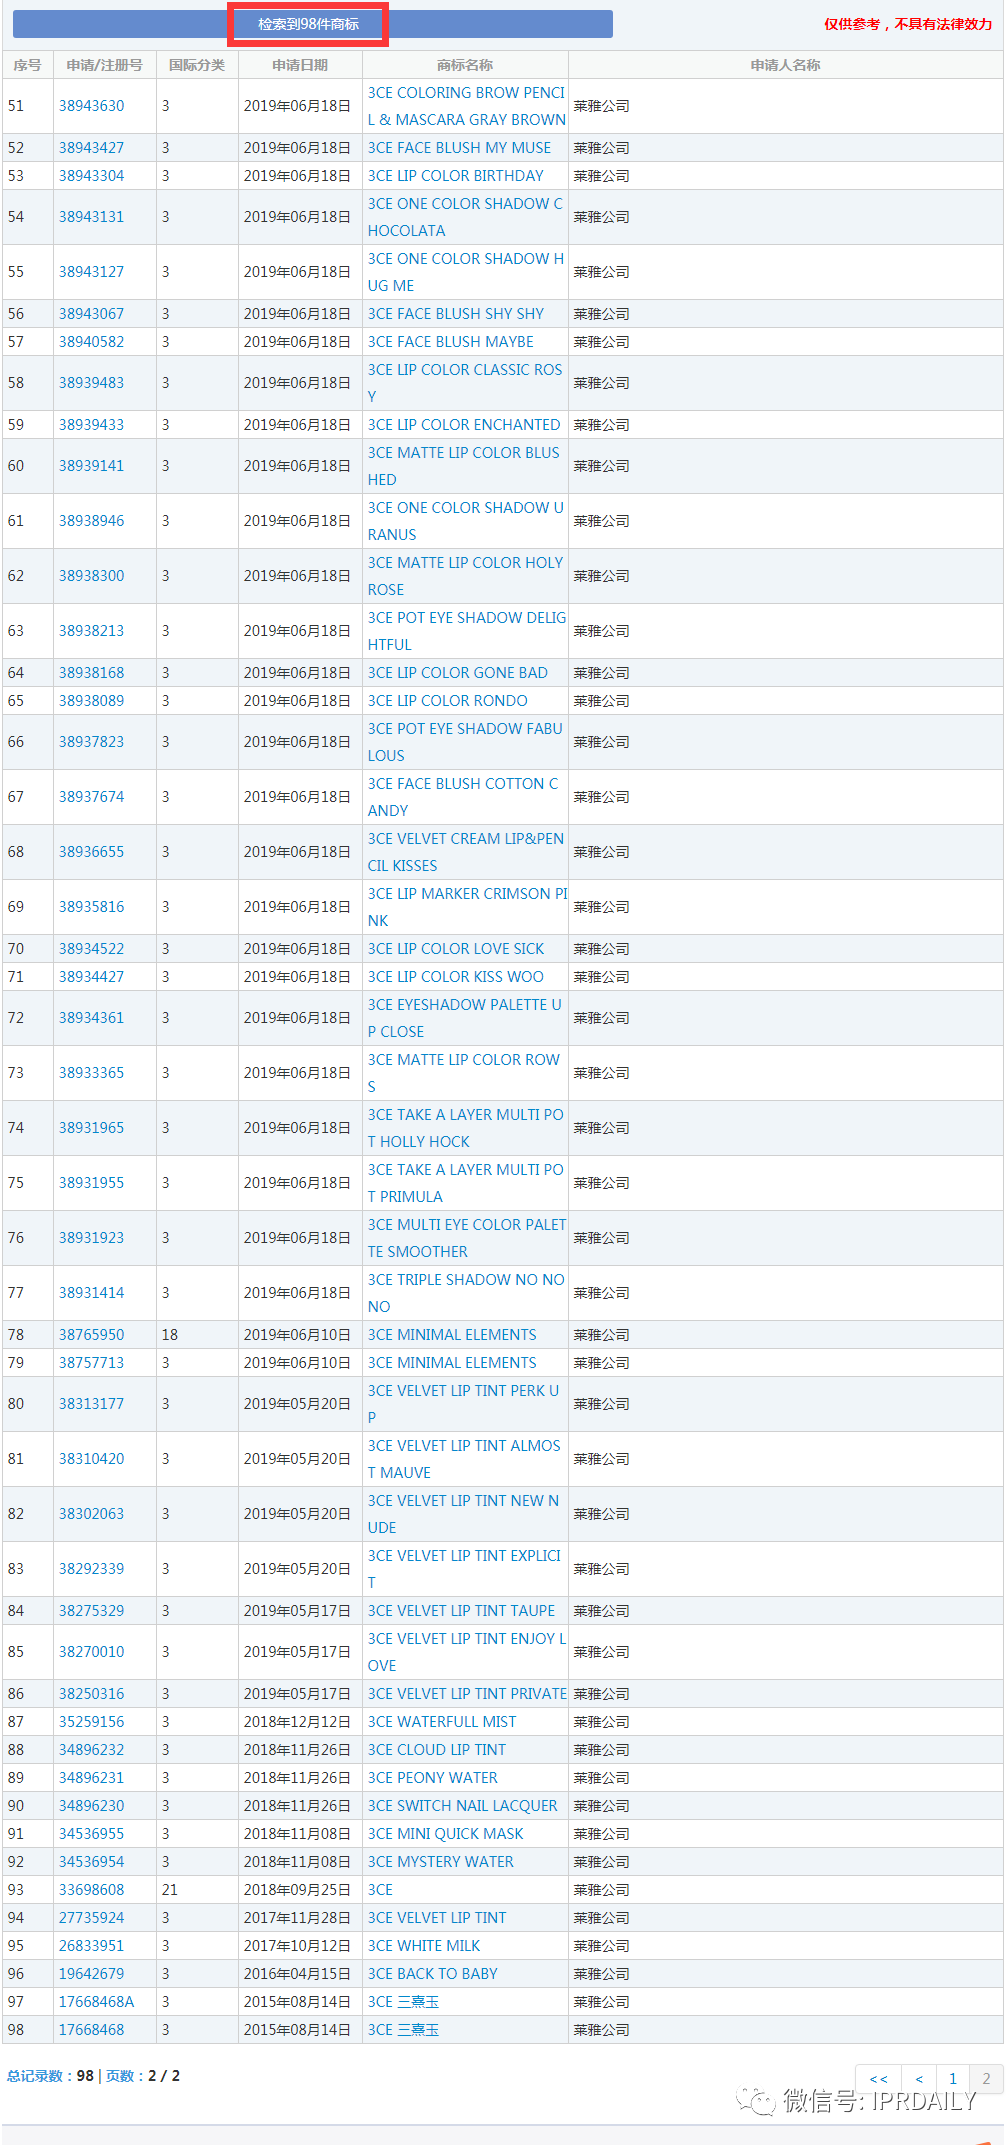Open application number 38931965
Viewport: 1008px width, 2145px height.
92,1128
